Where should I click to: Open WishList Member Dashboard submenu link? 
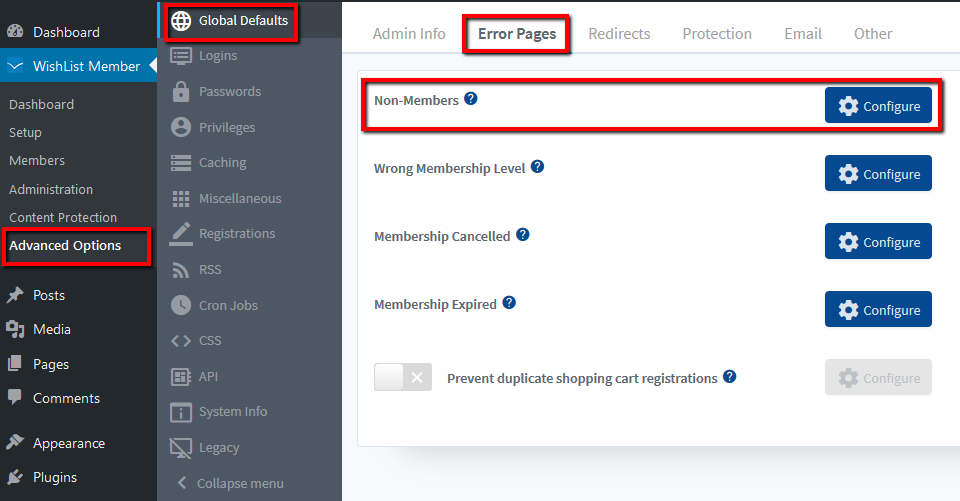tap(42, 105)
